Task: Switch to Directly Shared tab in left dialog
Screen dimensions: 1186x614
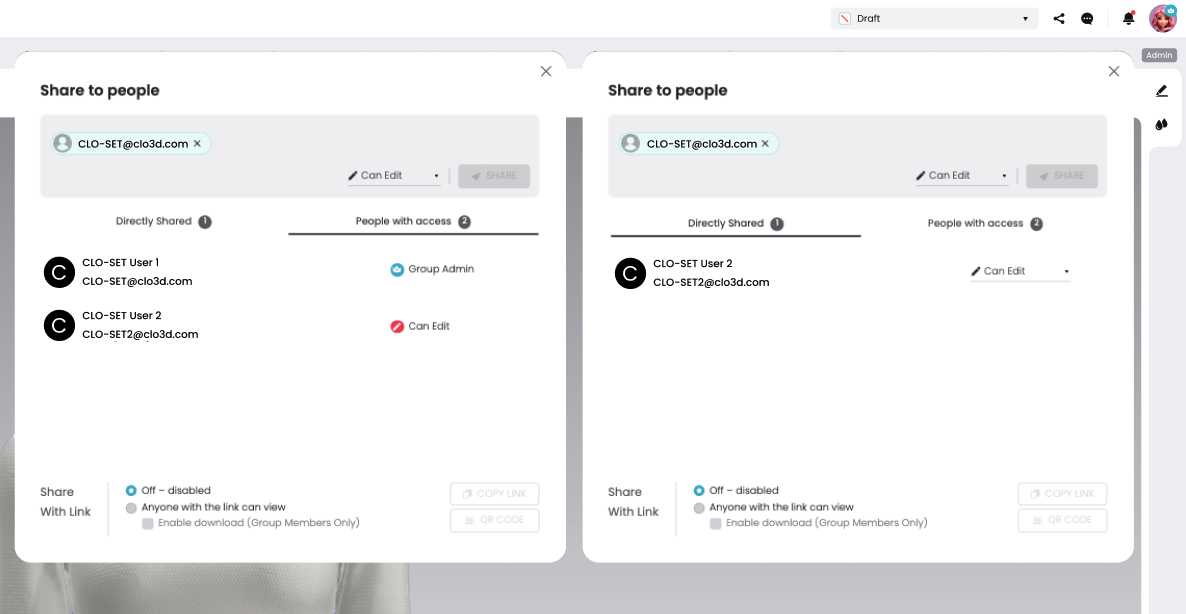Action: [163, 222]
